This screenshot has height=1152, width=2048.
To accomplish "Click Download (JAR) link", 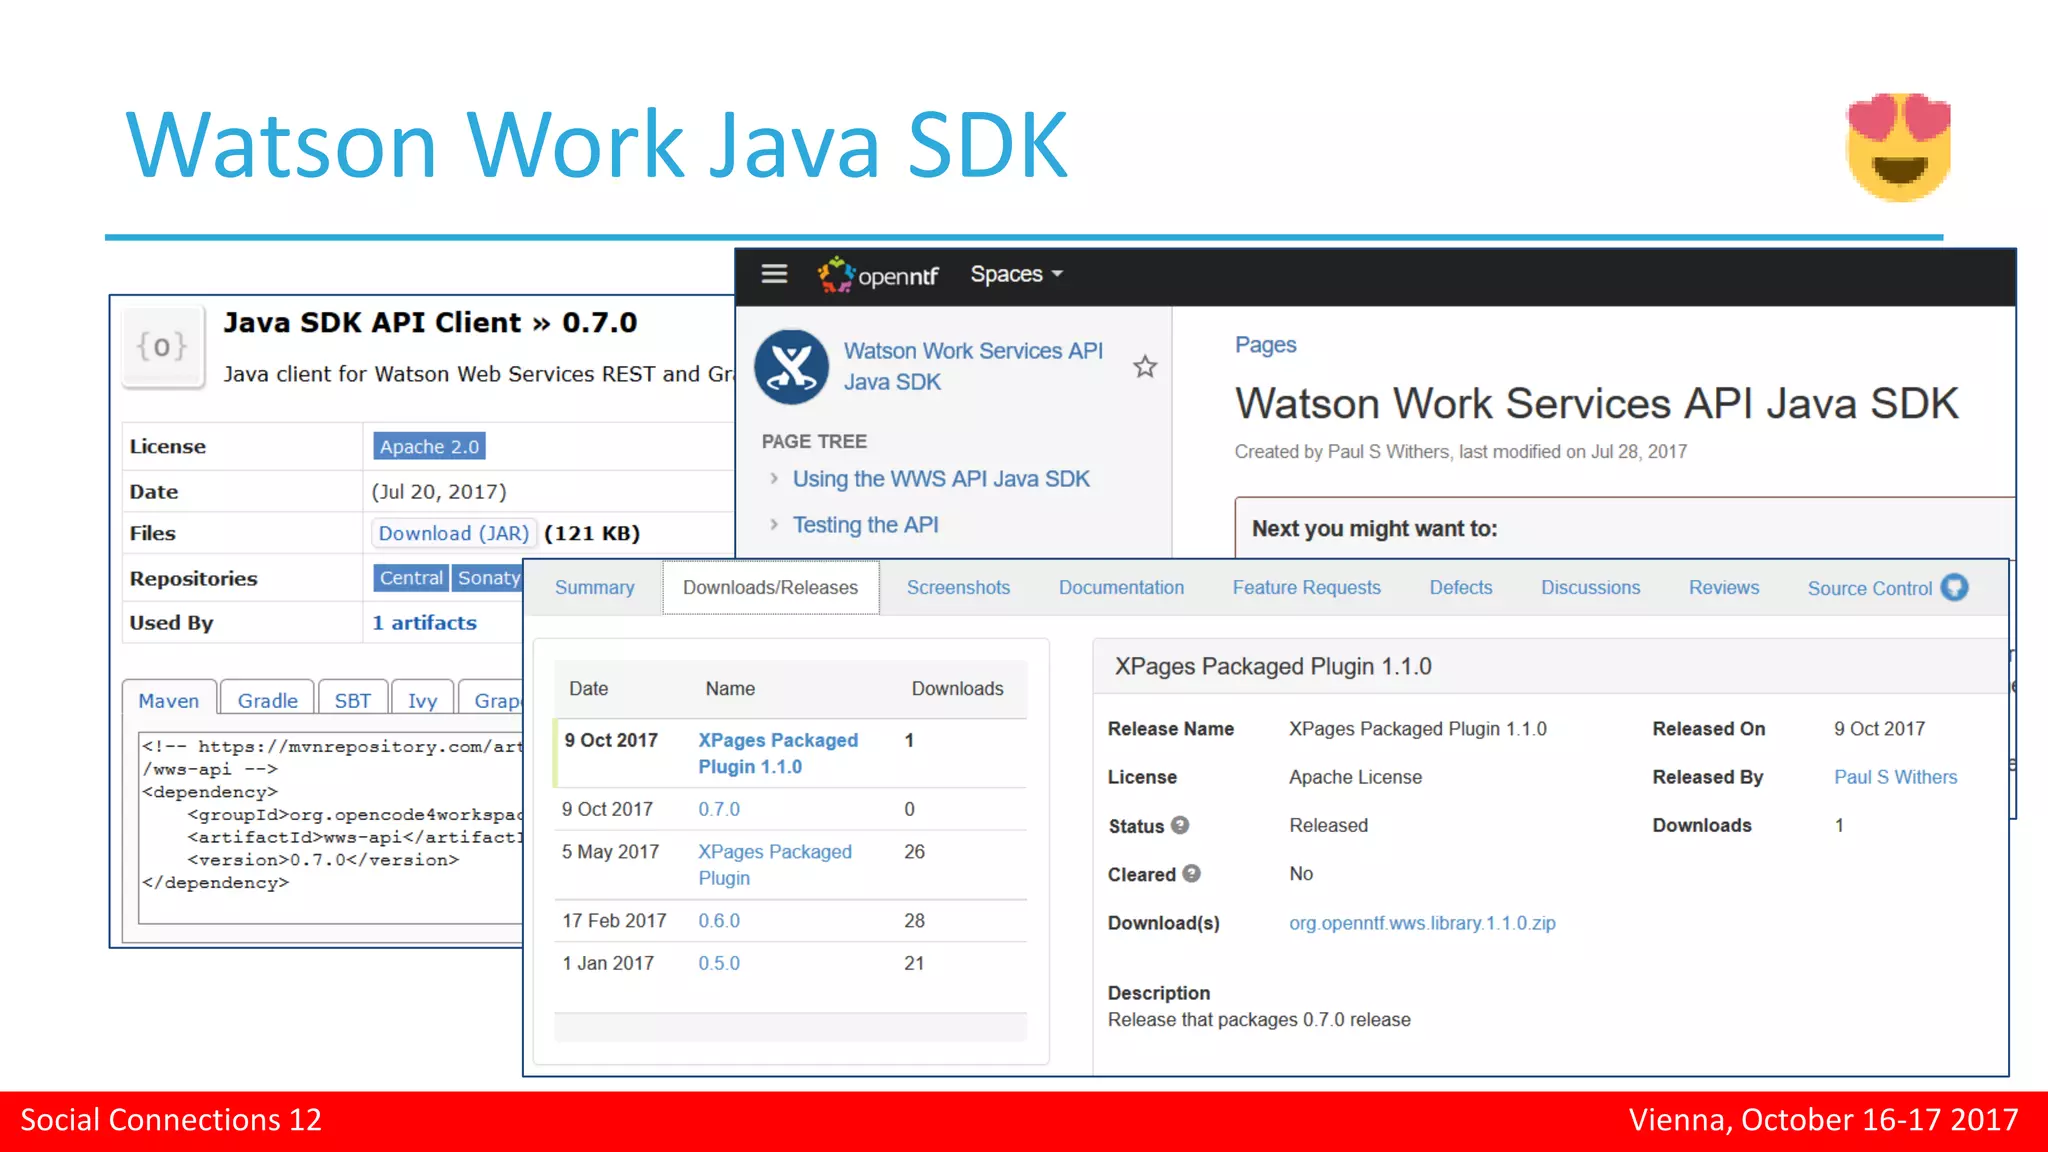I will 453,533.
